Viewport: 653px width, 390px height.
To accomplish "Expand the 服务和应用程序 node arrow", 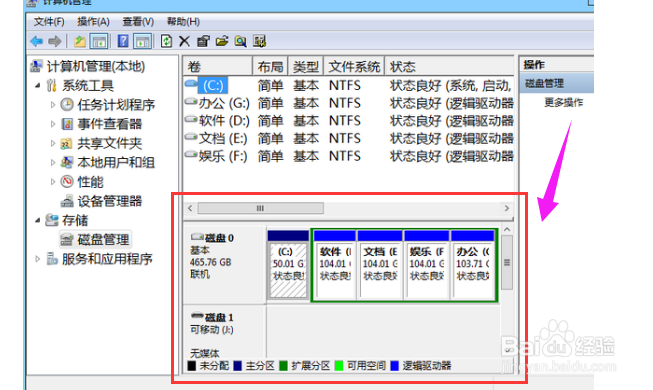I will [x=37, y=259].
